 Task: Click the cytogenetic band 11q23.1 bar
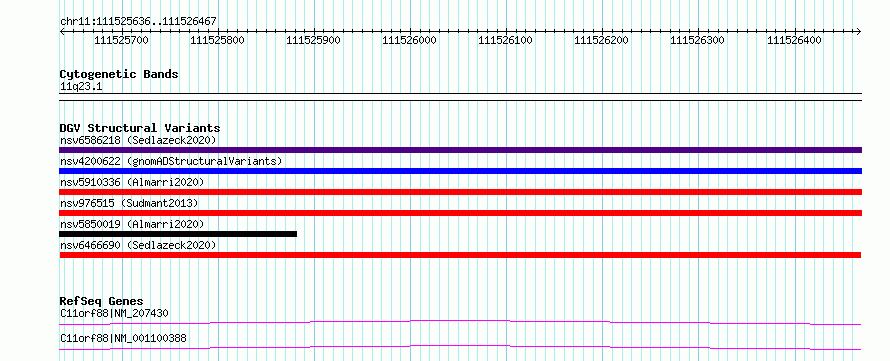tap(460, 97)
